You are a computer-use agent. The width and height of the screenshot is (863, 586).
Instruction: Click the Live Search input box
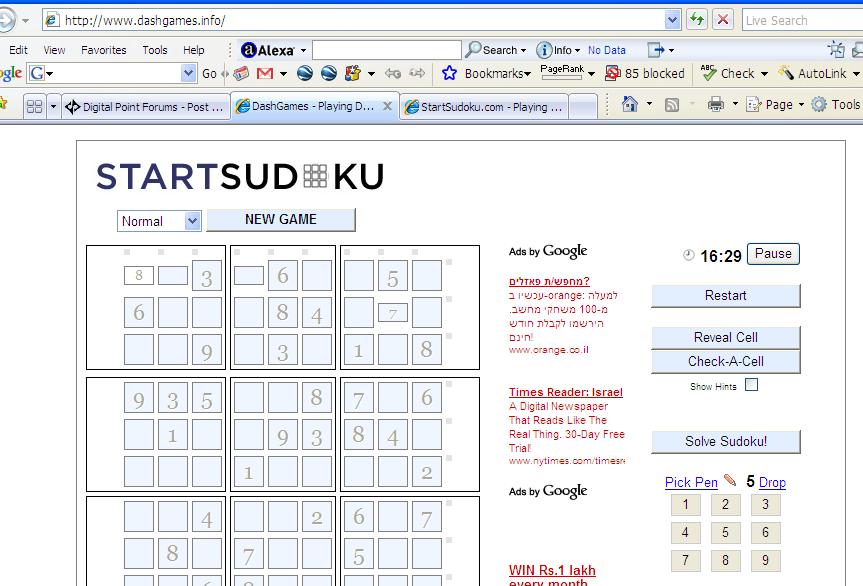[802, 20]
